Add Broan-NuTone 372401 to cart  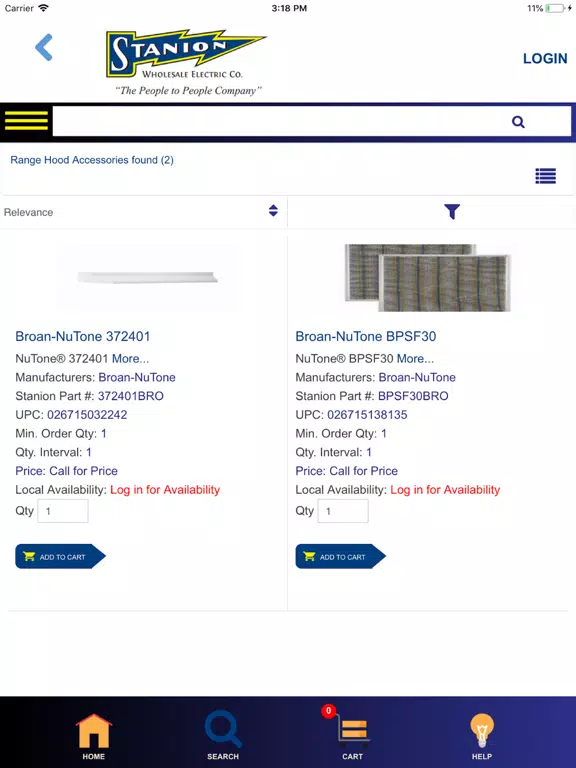coord(60,556)
